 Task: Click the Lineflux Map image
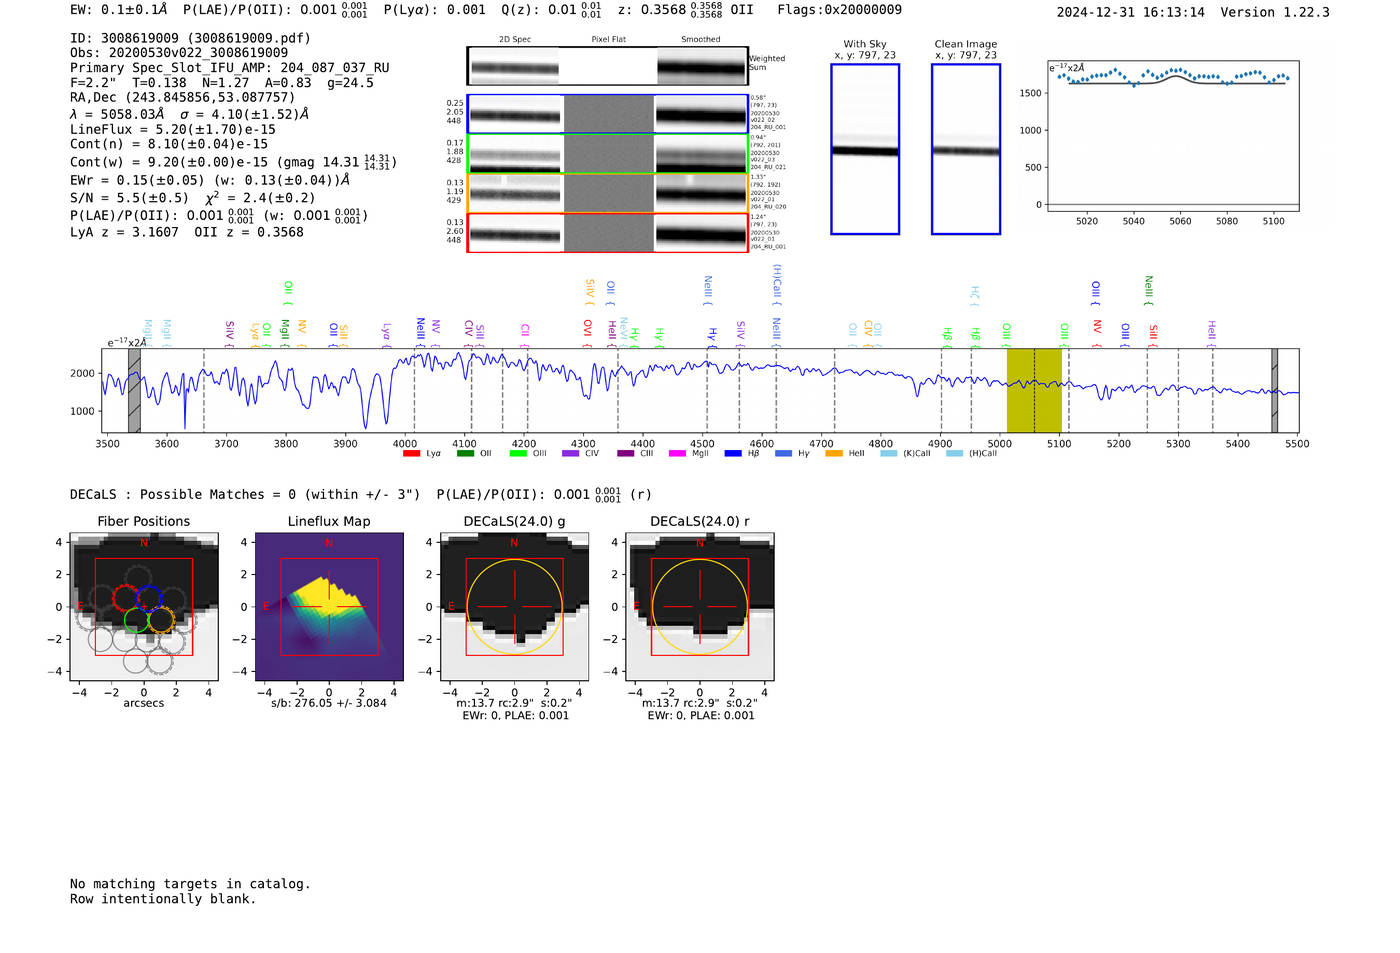329,606
